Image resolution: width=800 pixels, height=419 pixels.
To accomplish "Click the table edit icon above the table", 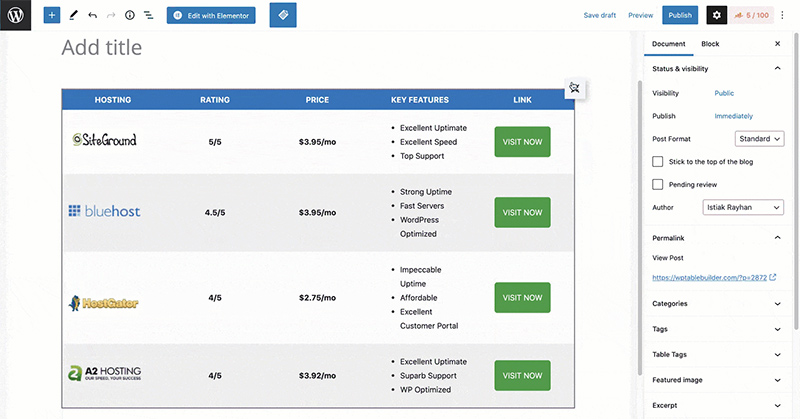I will [x=574, y=88].
